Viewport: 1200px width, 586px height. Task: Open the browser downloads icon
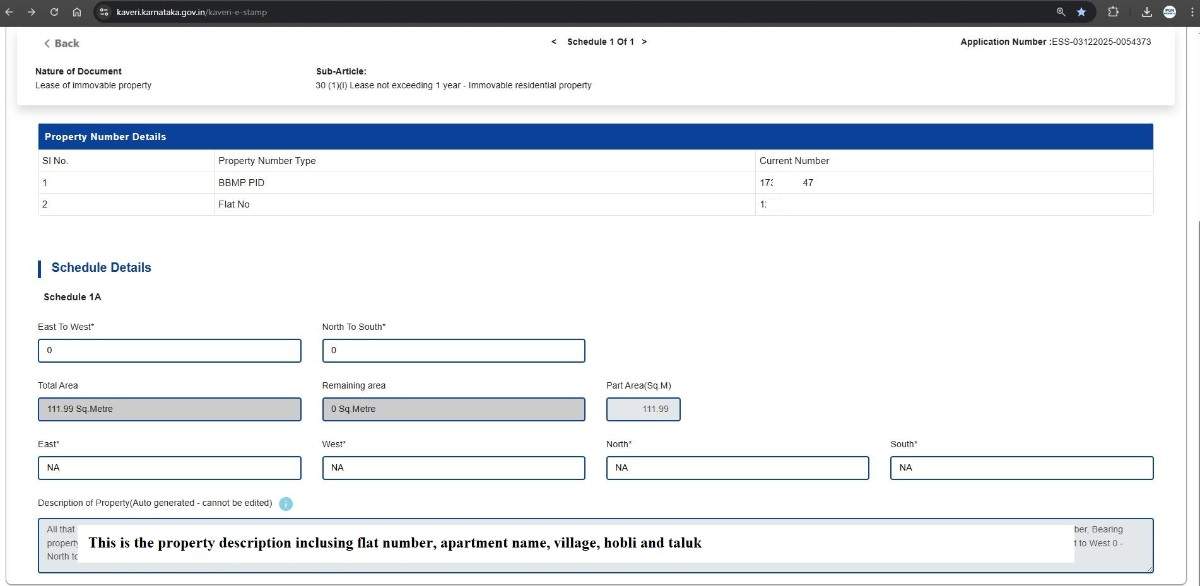point(1147,12)
